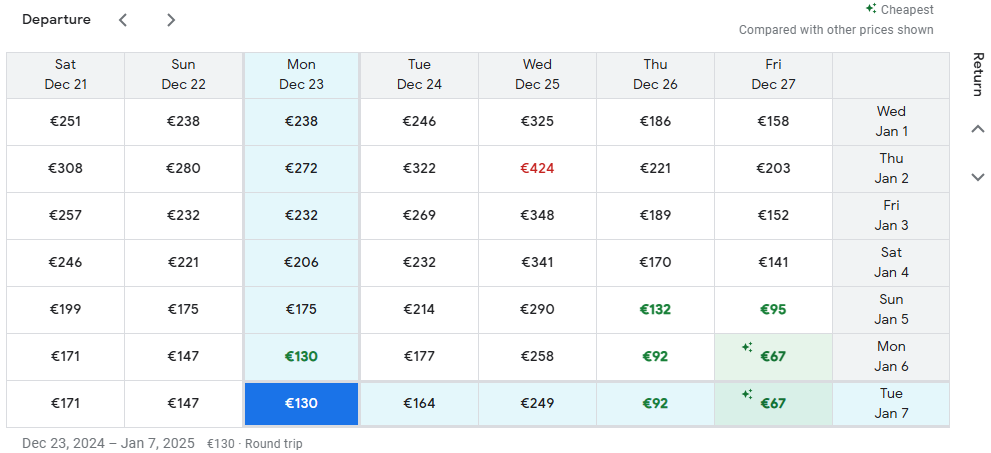This screenshot has height=453, width=991.
Task: Click the Sun Jan 5 return header
Action: 891,309
